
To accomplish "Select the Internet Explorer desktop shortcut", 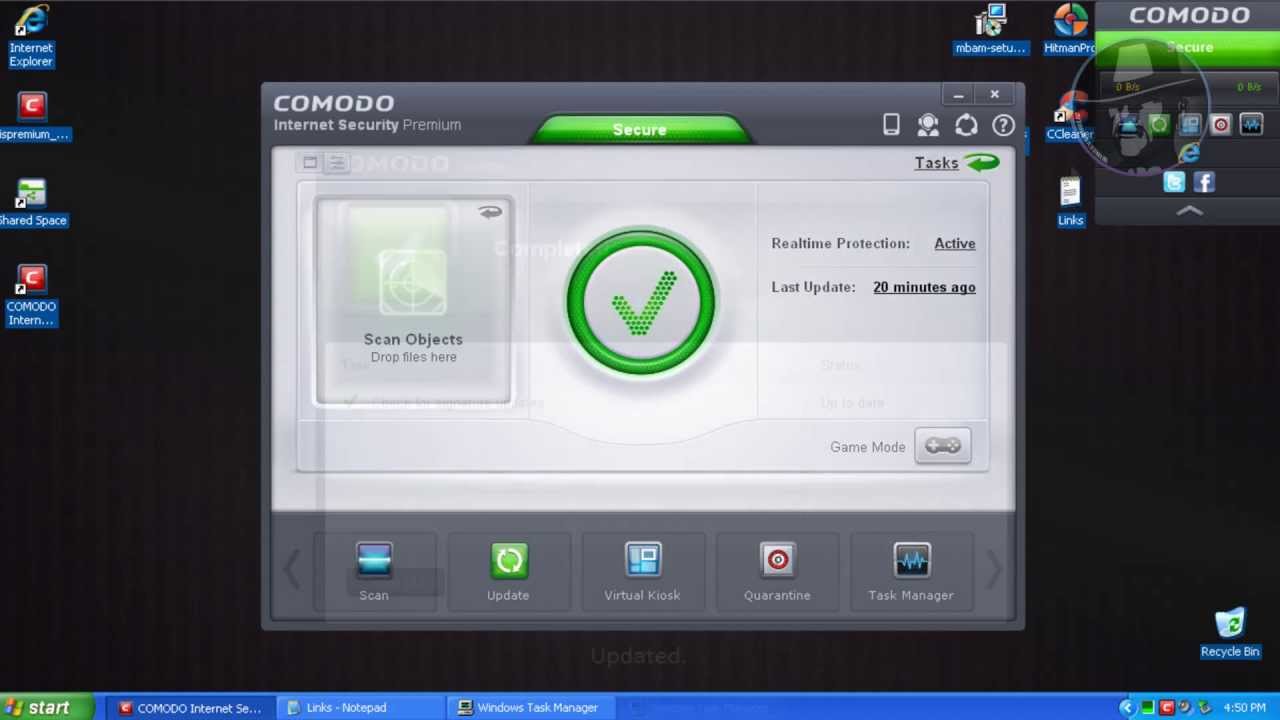I will [x=31, y=36].
